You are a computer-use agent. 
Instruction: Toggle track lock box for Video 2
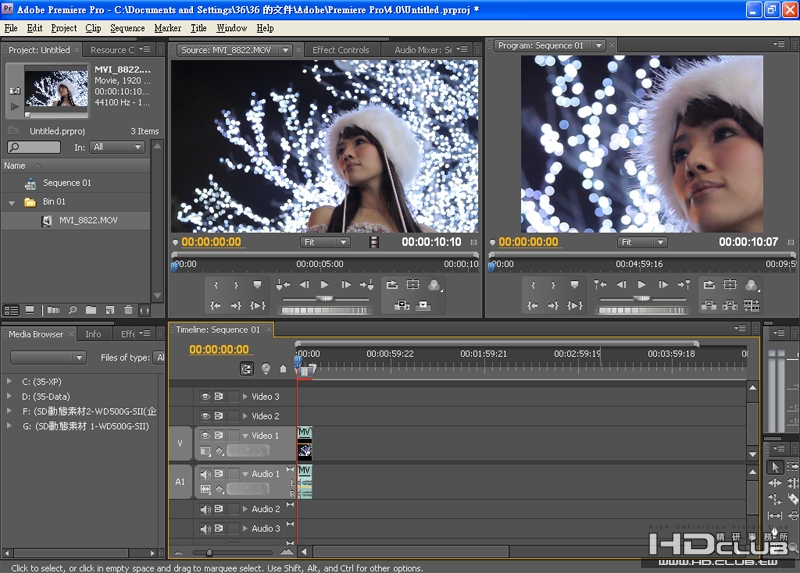tap(233, 416)
